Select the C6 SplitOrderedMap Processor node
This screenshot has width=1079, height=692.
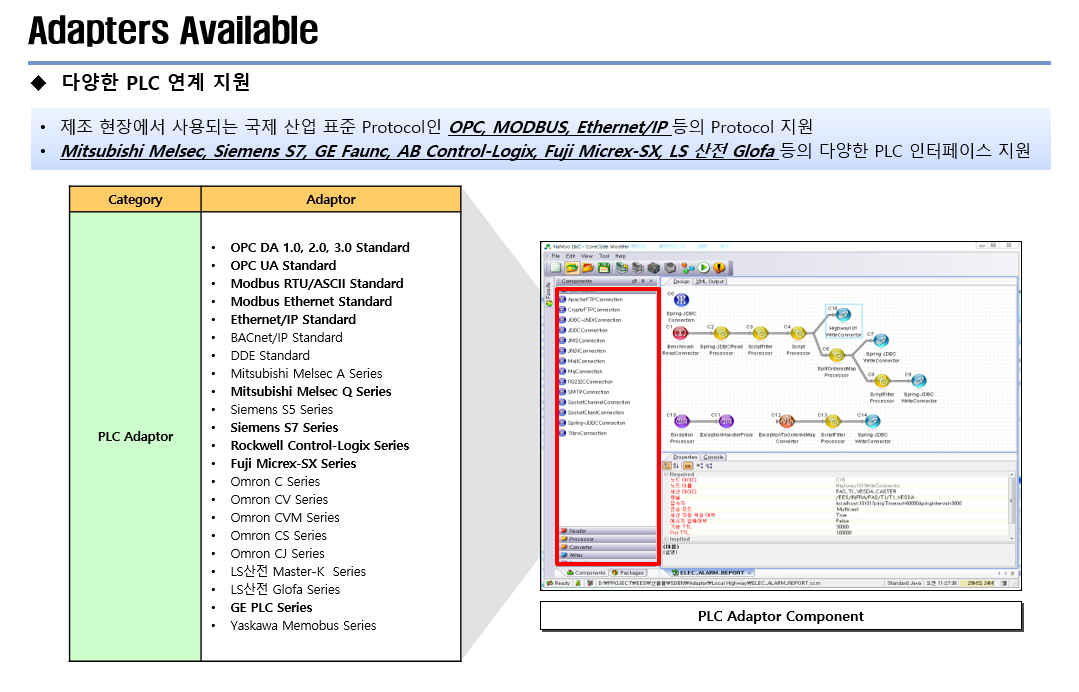(836, 355)
